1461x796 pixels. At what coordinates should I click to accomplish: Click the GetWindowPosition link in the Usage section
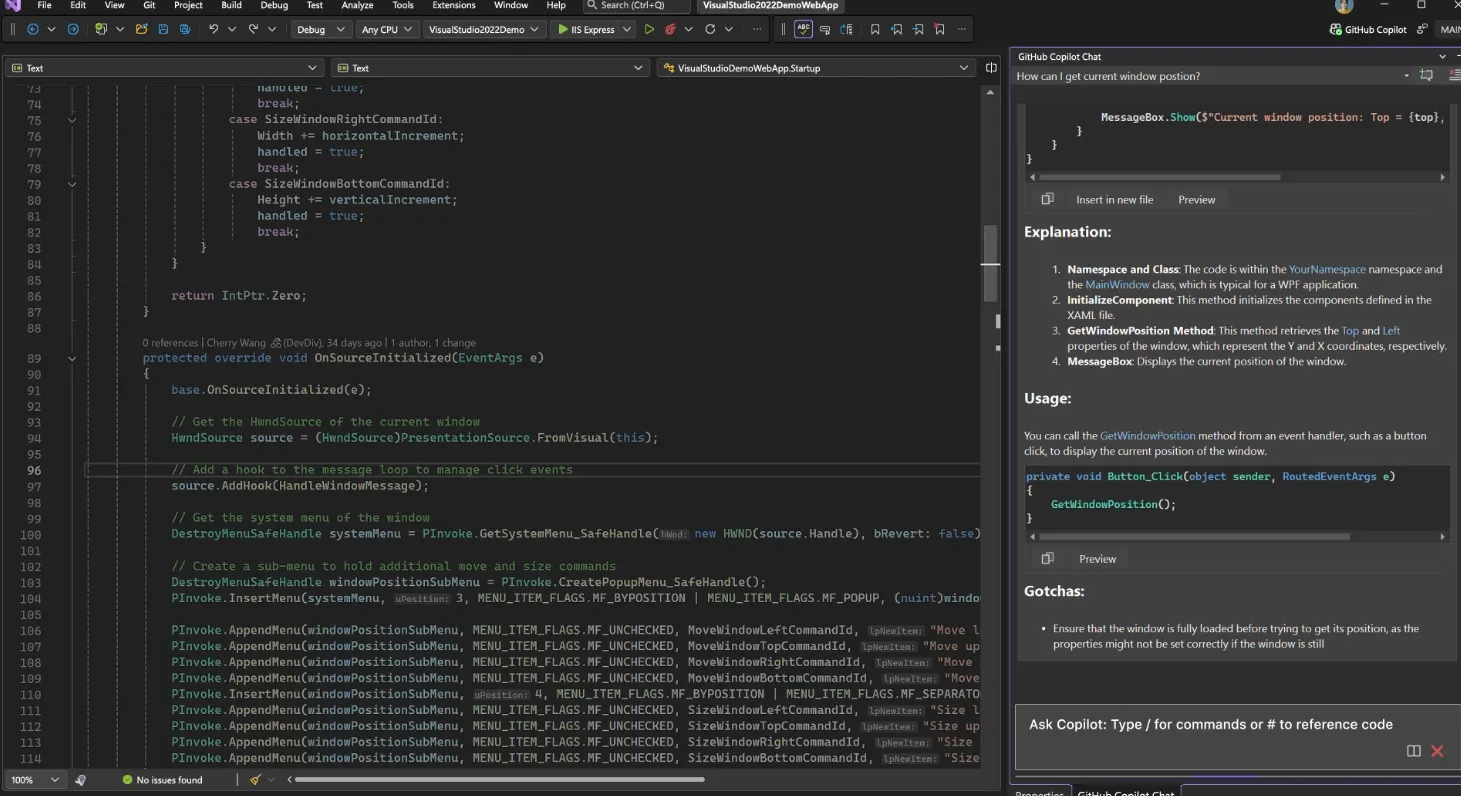click(x=1147, y=435)
